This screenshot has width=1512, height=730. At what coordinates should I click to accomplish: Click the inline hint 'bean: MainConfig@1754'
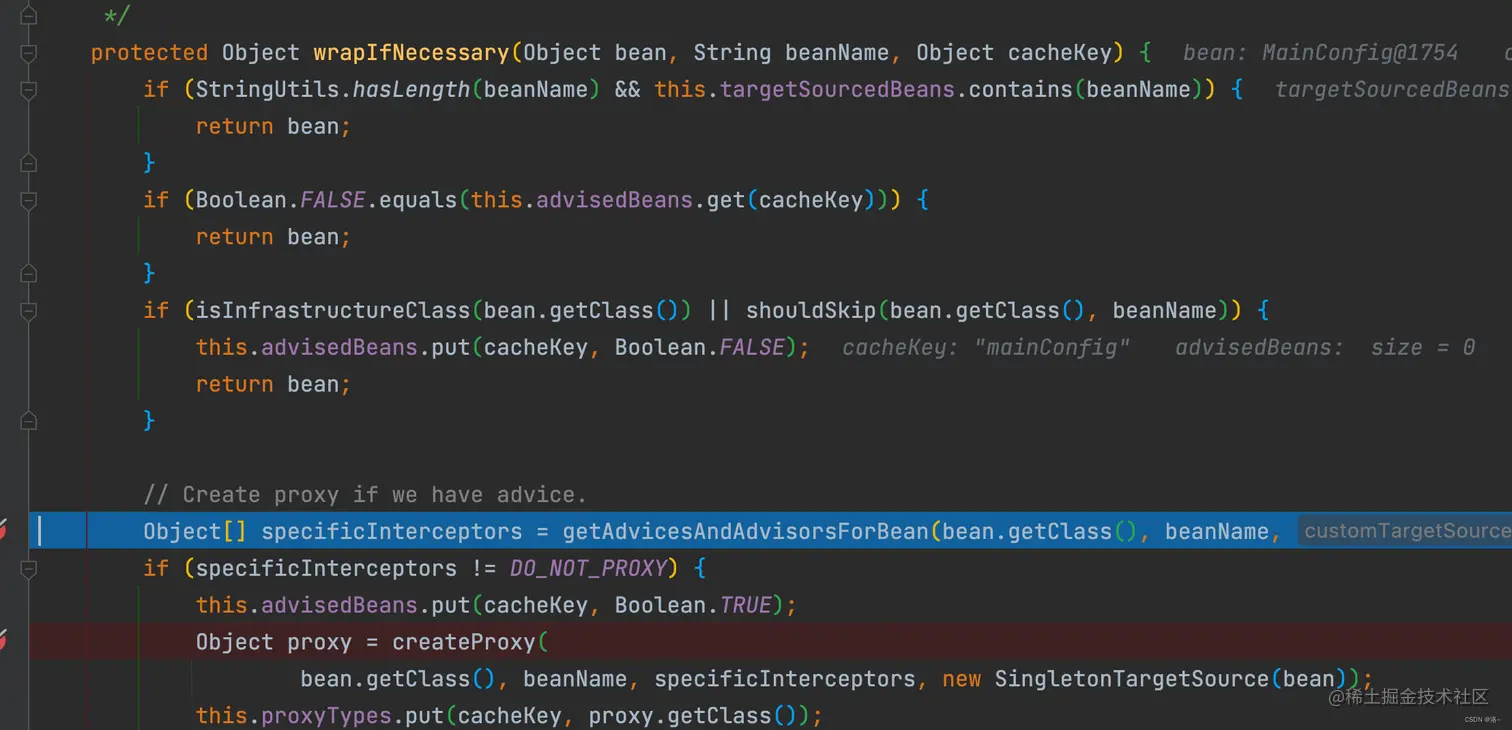tap(1320, 53)
